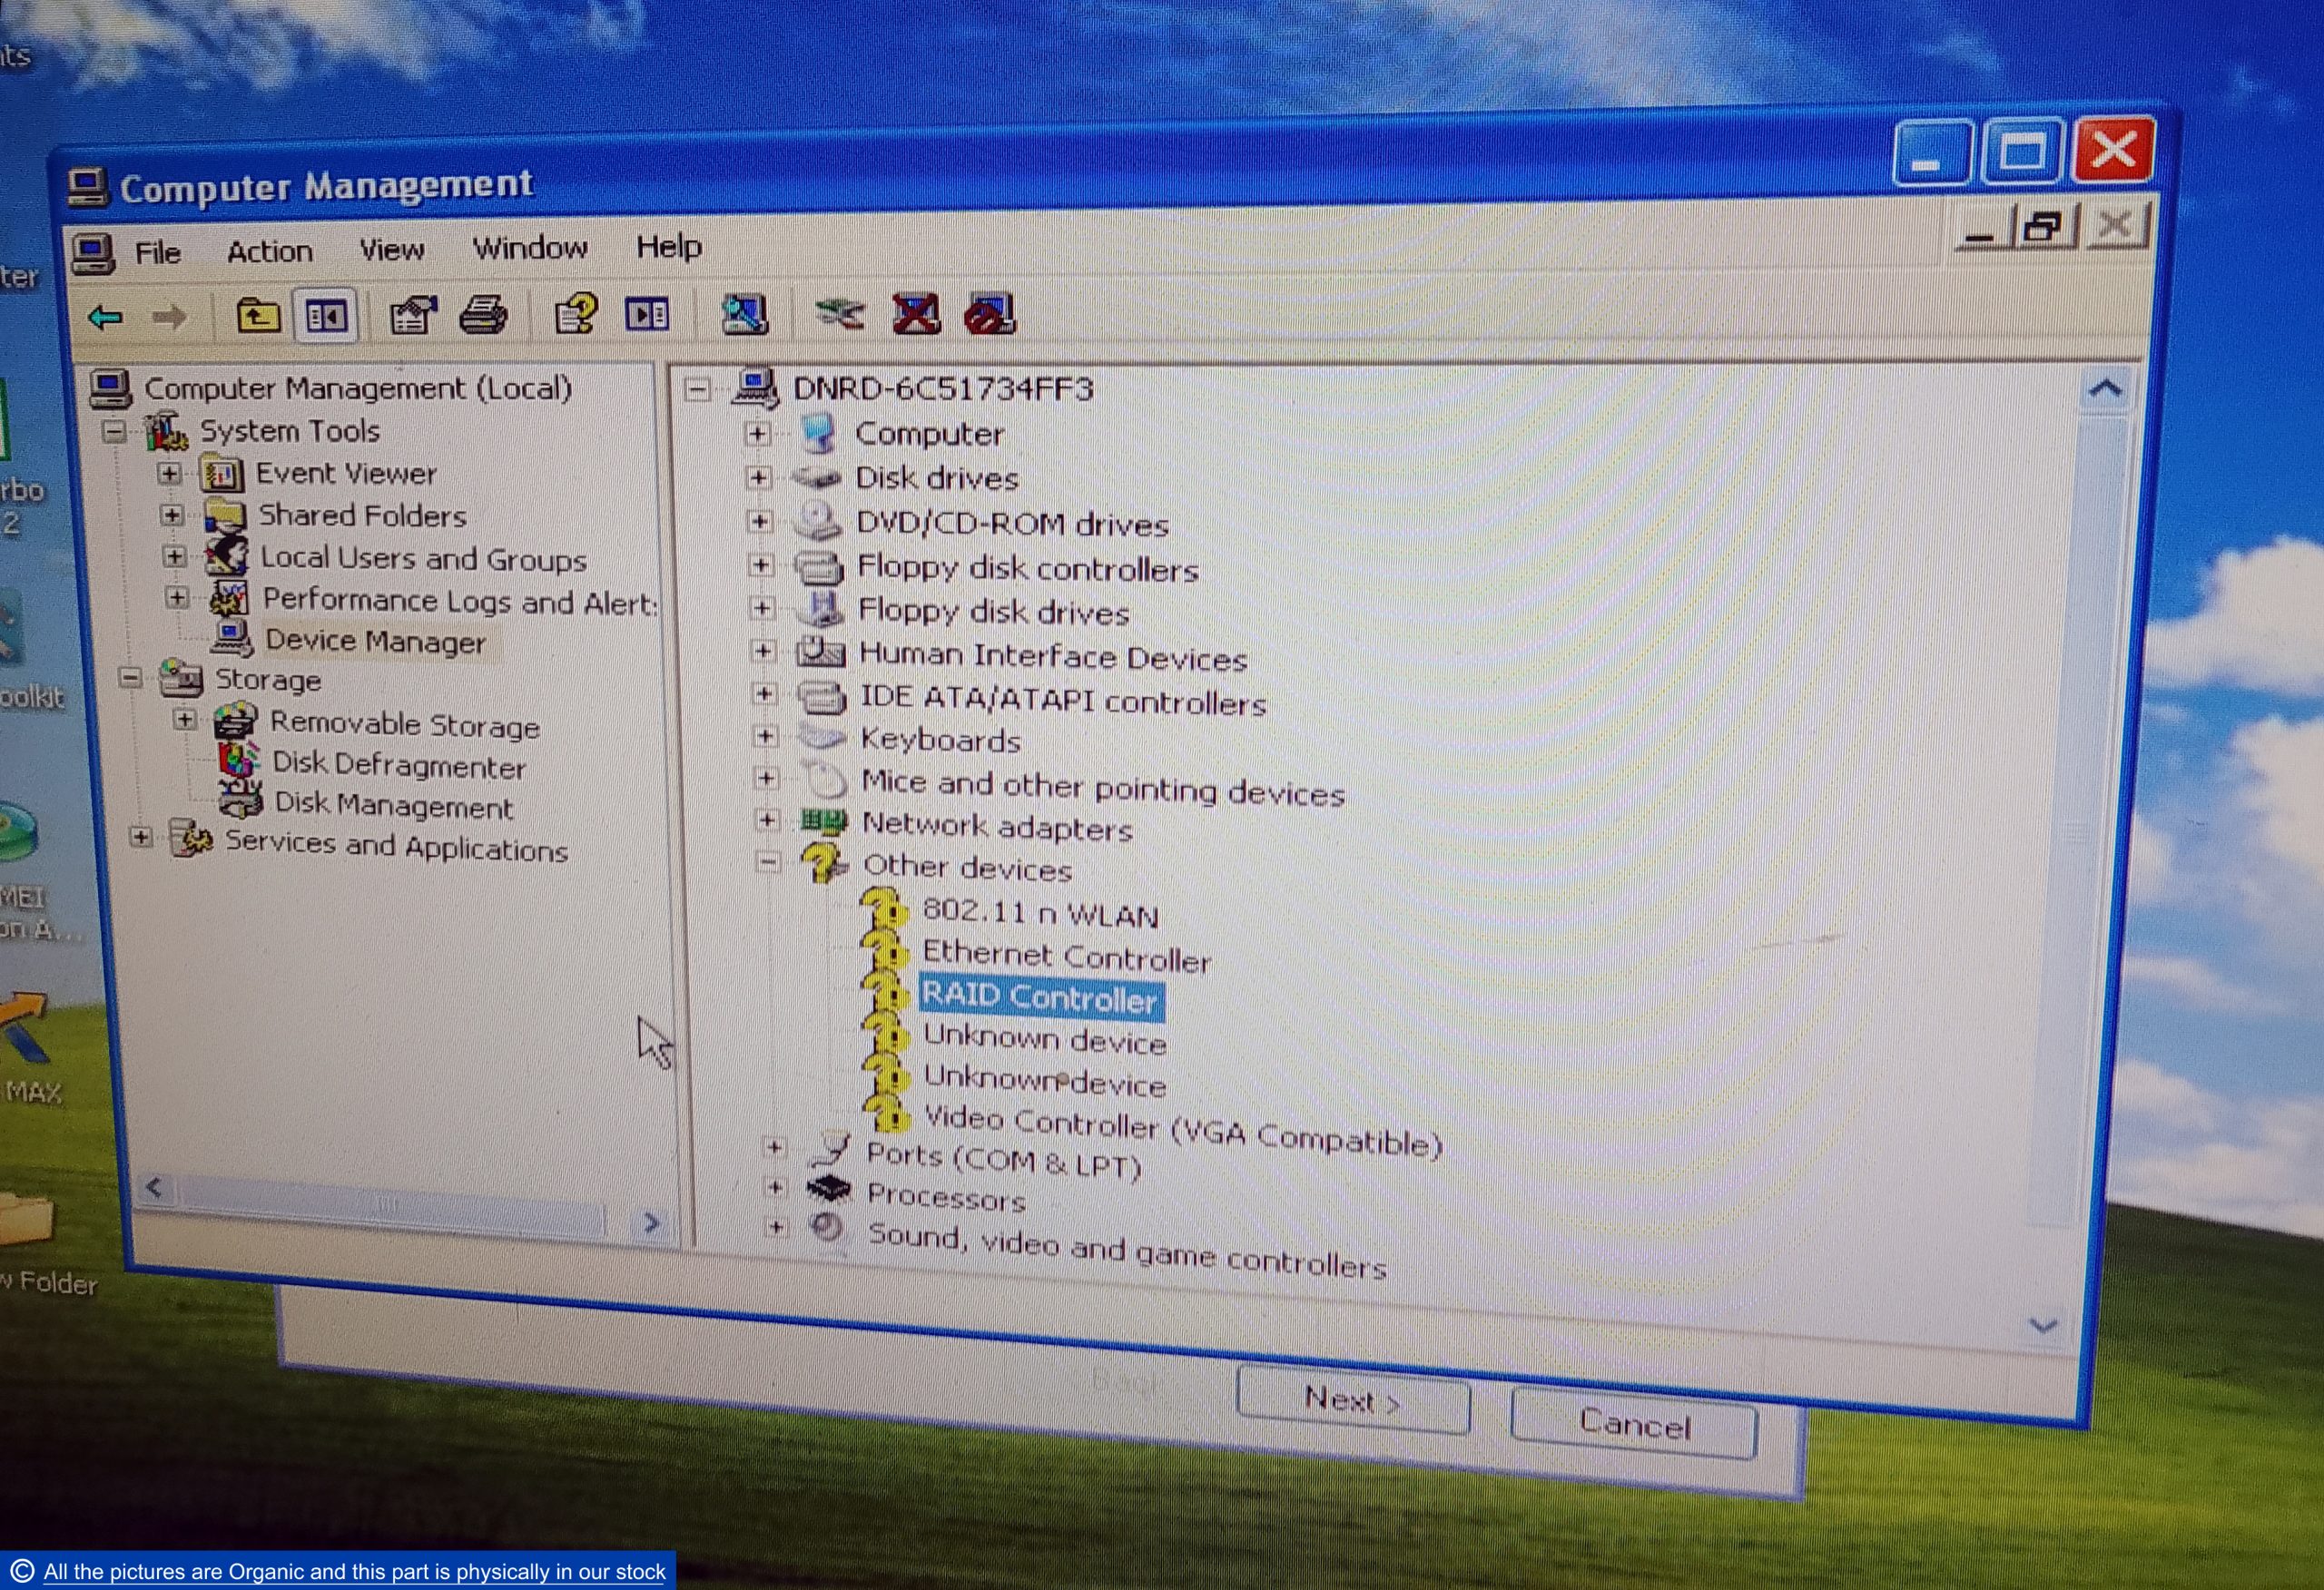This screenshot has width=2324, height=1590.
Task: Toggle the Show/Hide Console Tree icon
Action: (326, 317)
